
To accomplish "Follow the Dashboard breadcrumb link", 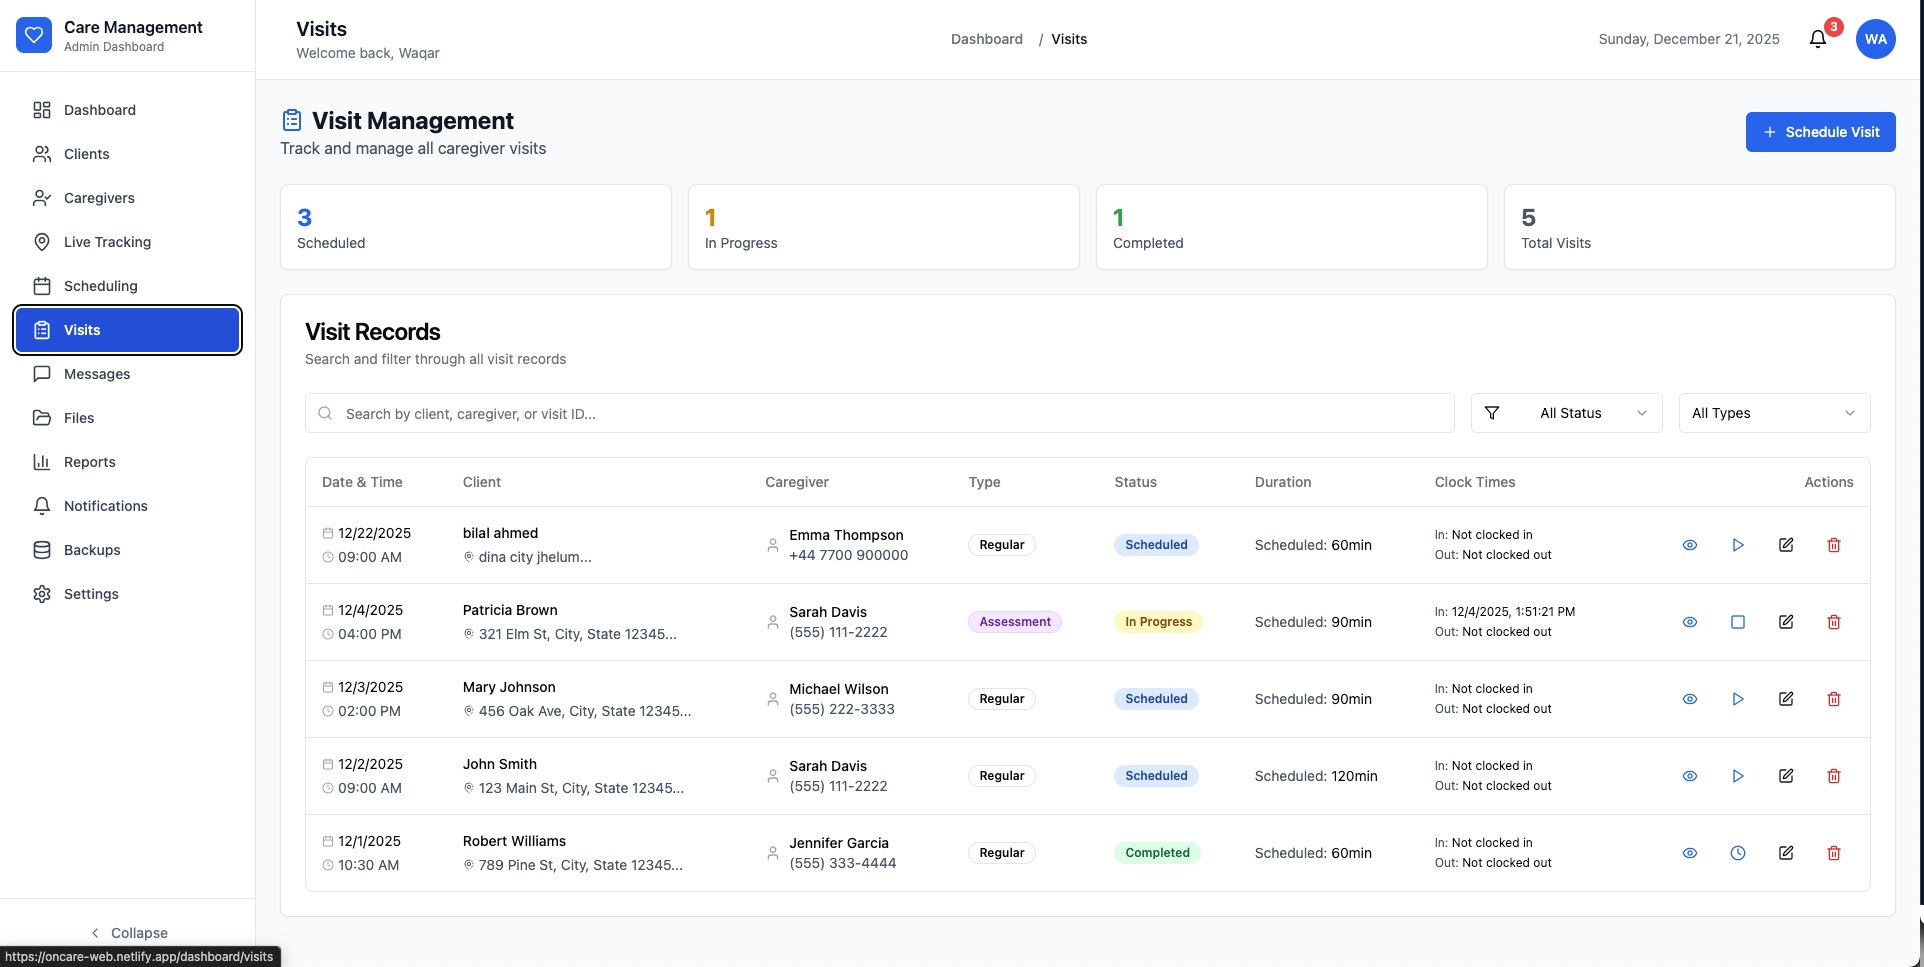I will (x=986, y=39).
